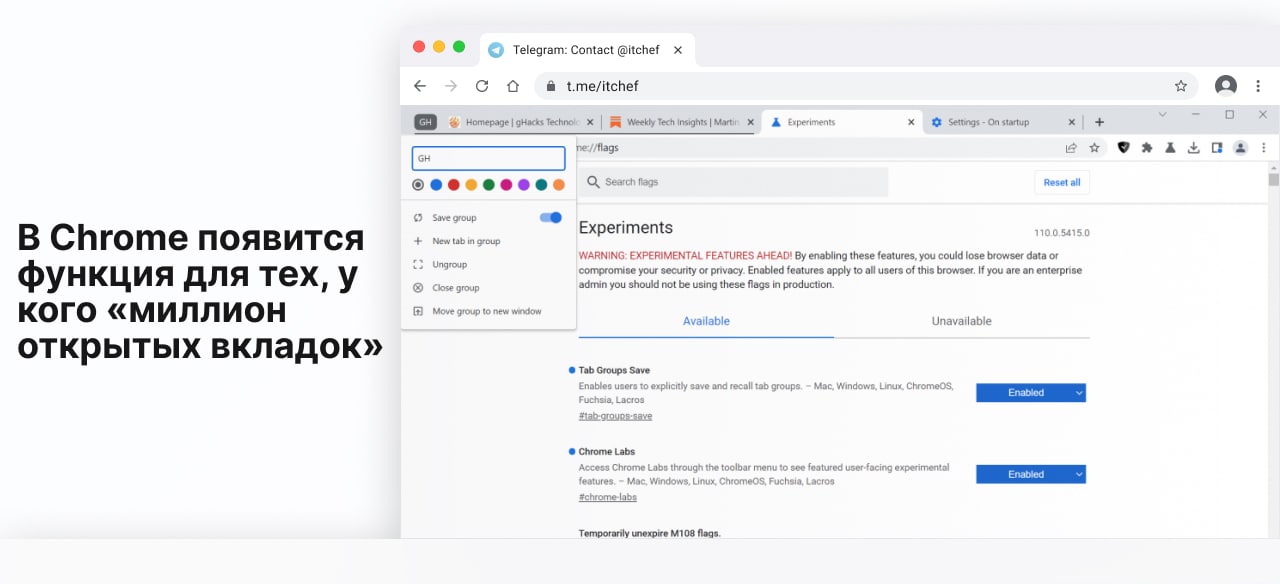Close the Weekly Tech Insights tab
This screenshot has height=584, width=1280.
[750, 122]
